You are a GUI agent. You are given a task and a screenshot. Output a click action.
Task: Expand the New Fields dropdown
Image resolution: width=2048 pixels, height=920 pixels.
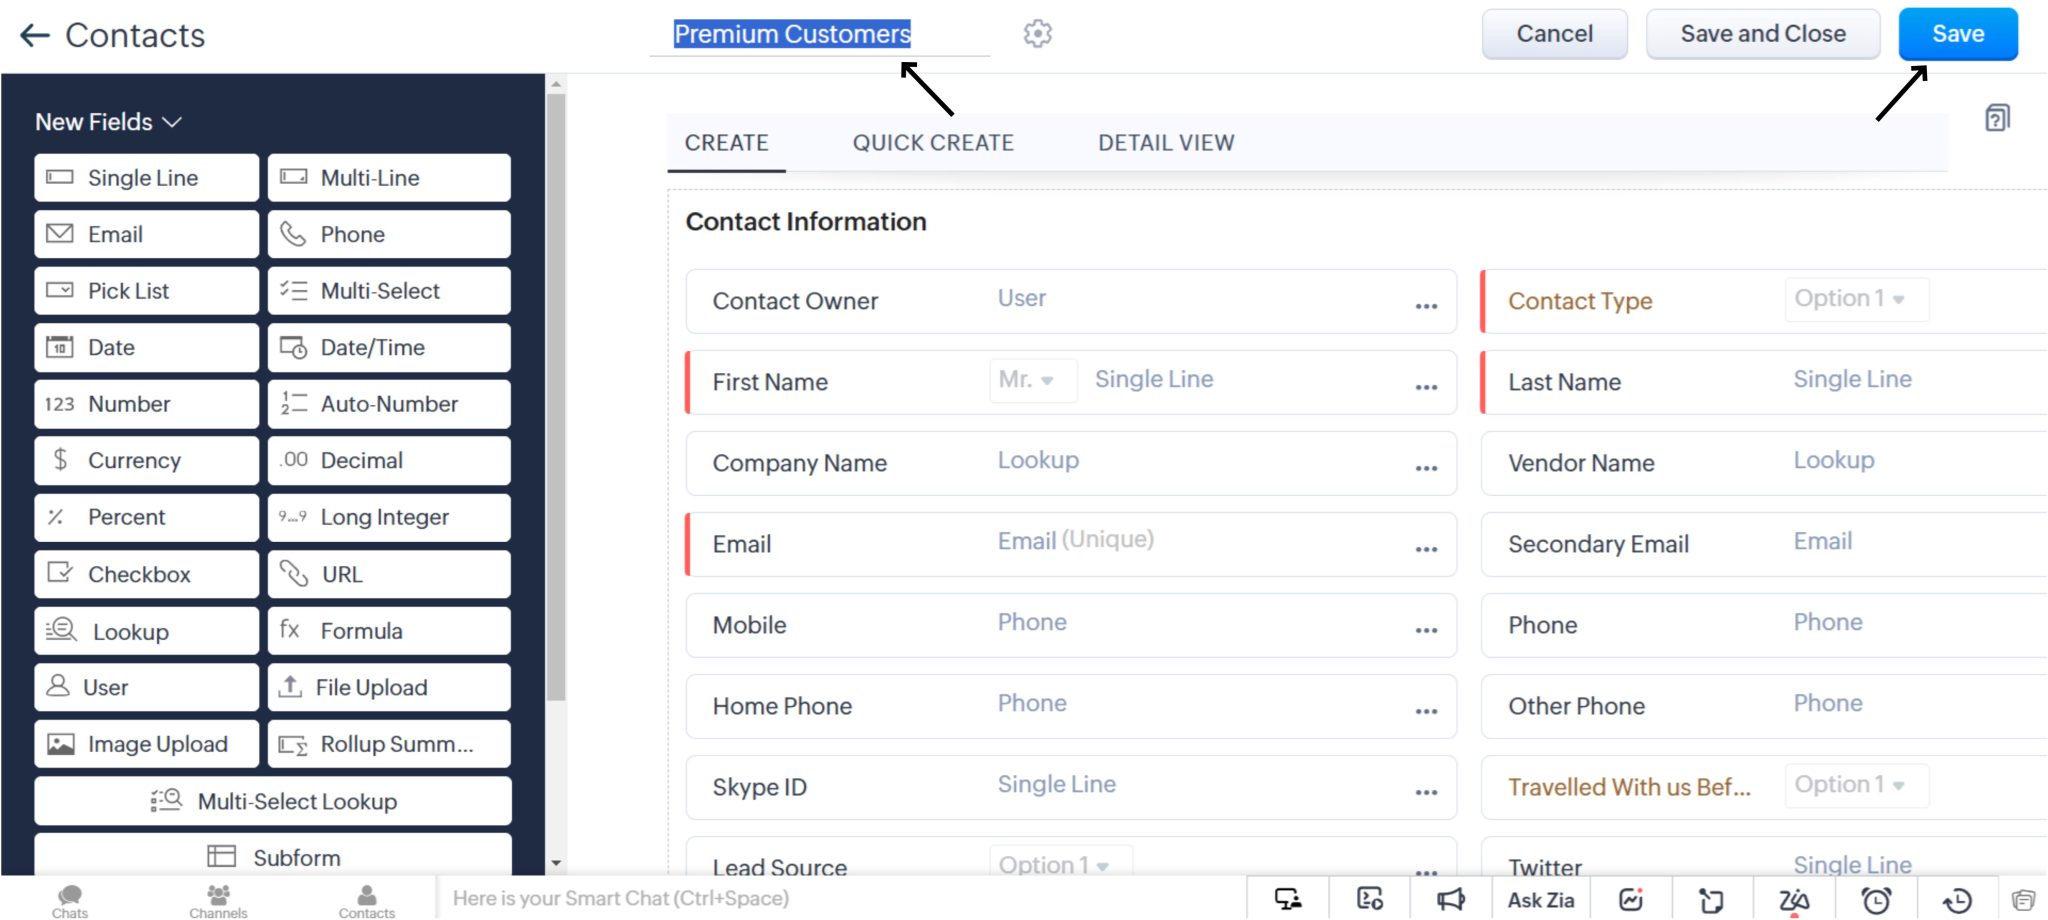coord(108,122)
